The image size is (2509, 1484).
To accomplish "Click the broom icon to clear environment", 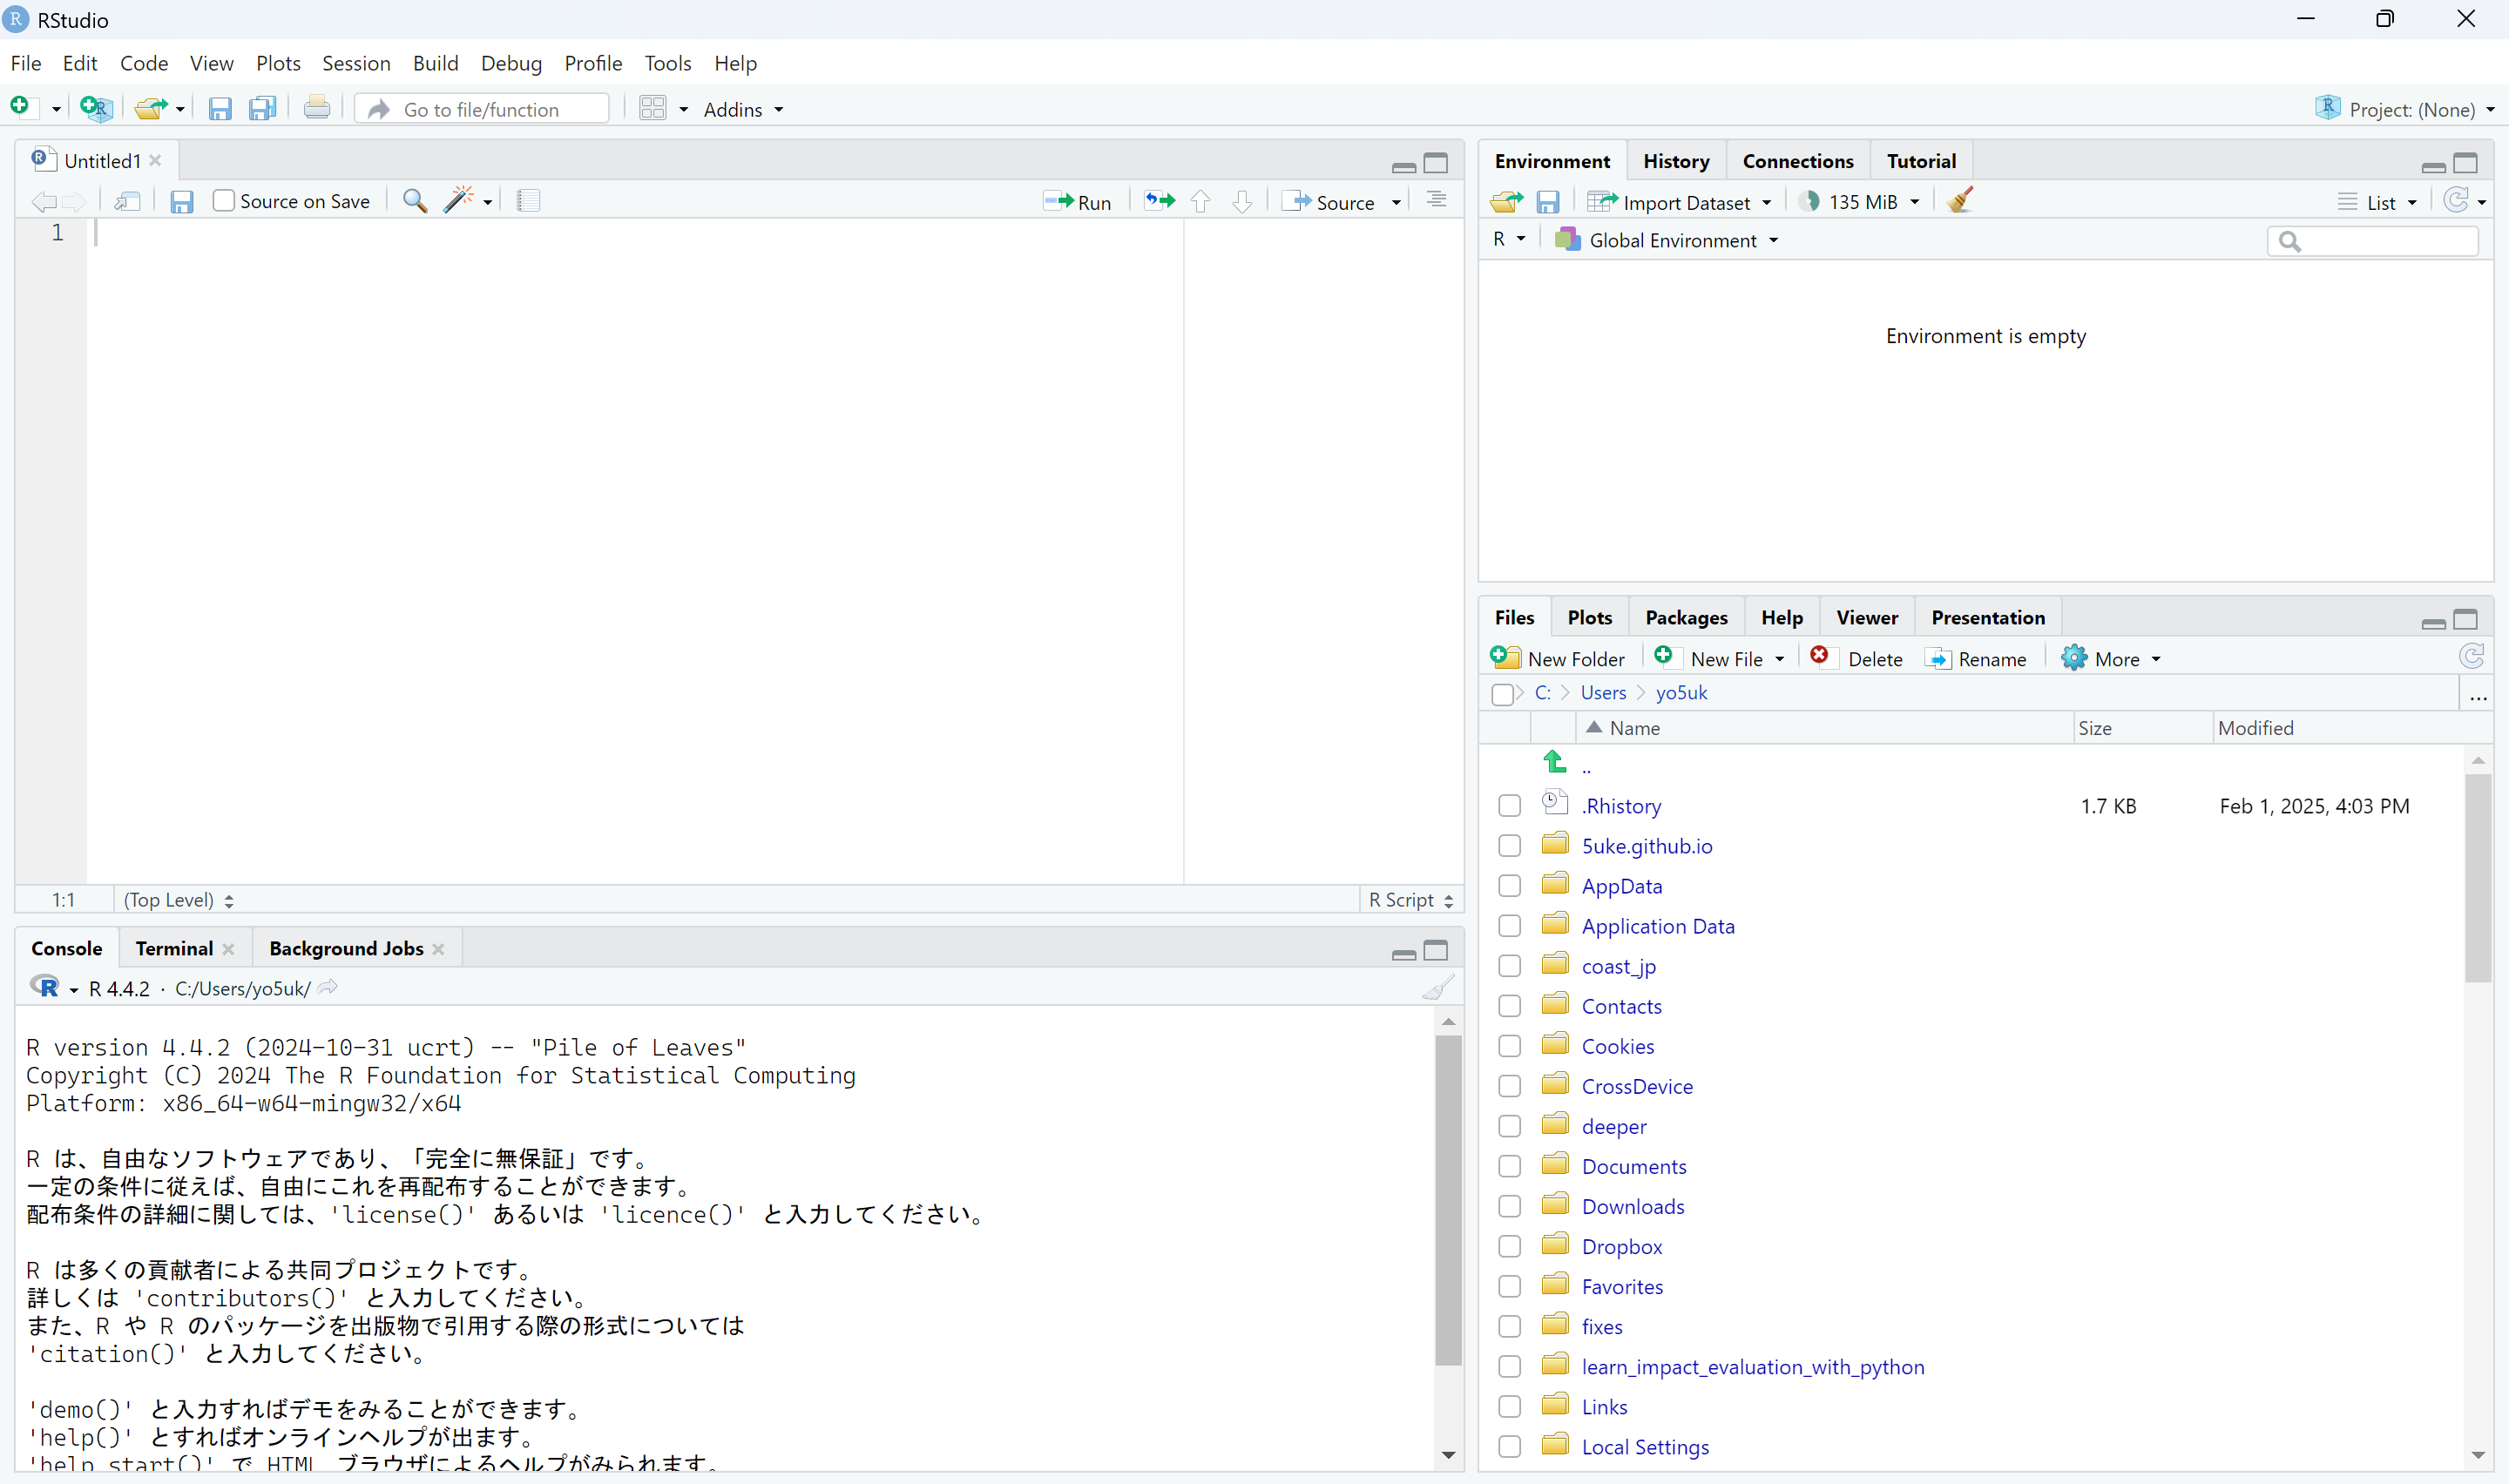I will pos(1960,201).
